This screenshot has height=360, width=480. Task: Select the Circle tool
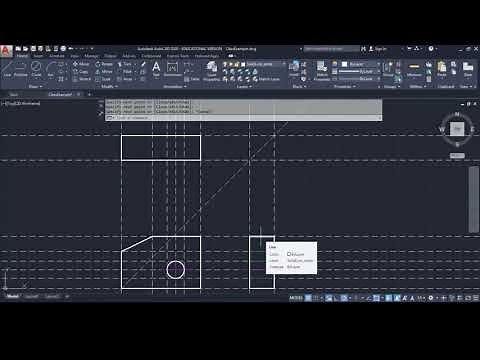36,69
